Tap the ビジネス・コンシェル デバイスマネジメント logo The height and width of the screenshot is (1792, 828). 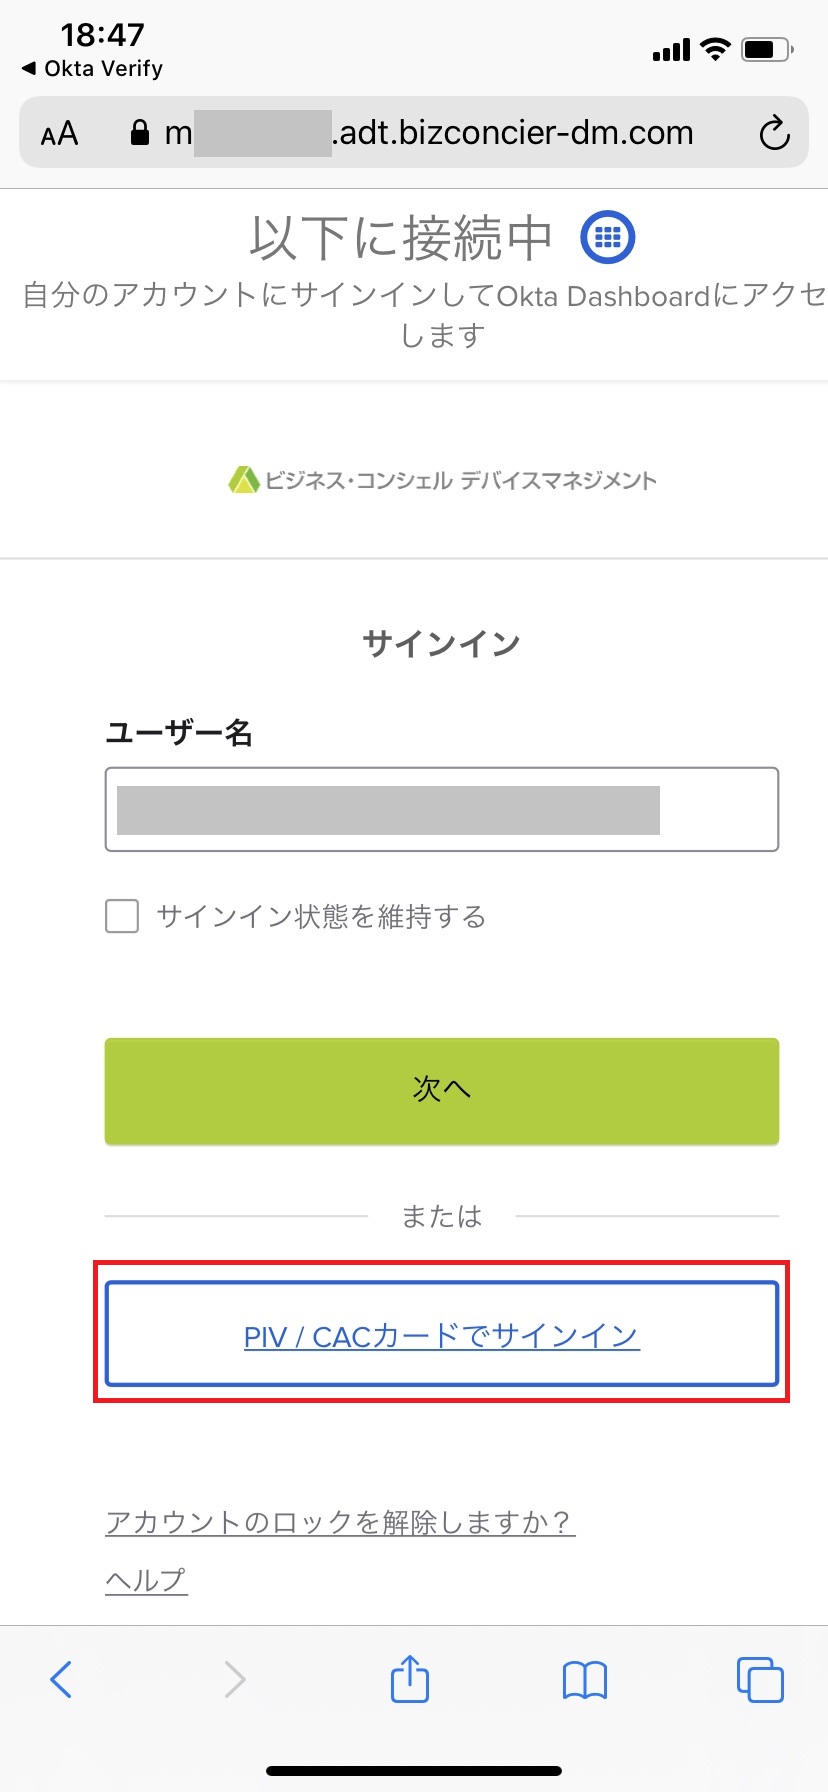point(442,481)
